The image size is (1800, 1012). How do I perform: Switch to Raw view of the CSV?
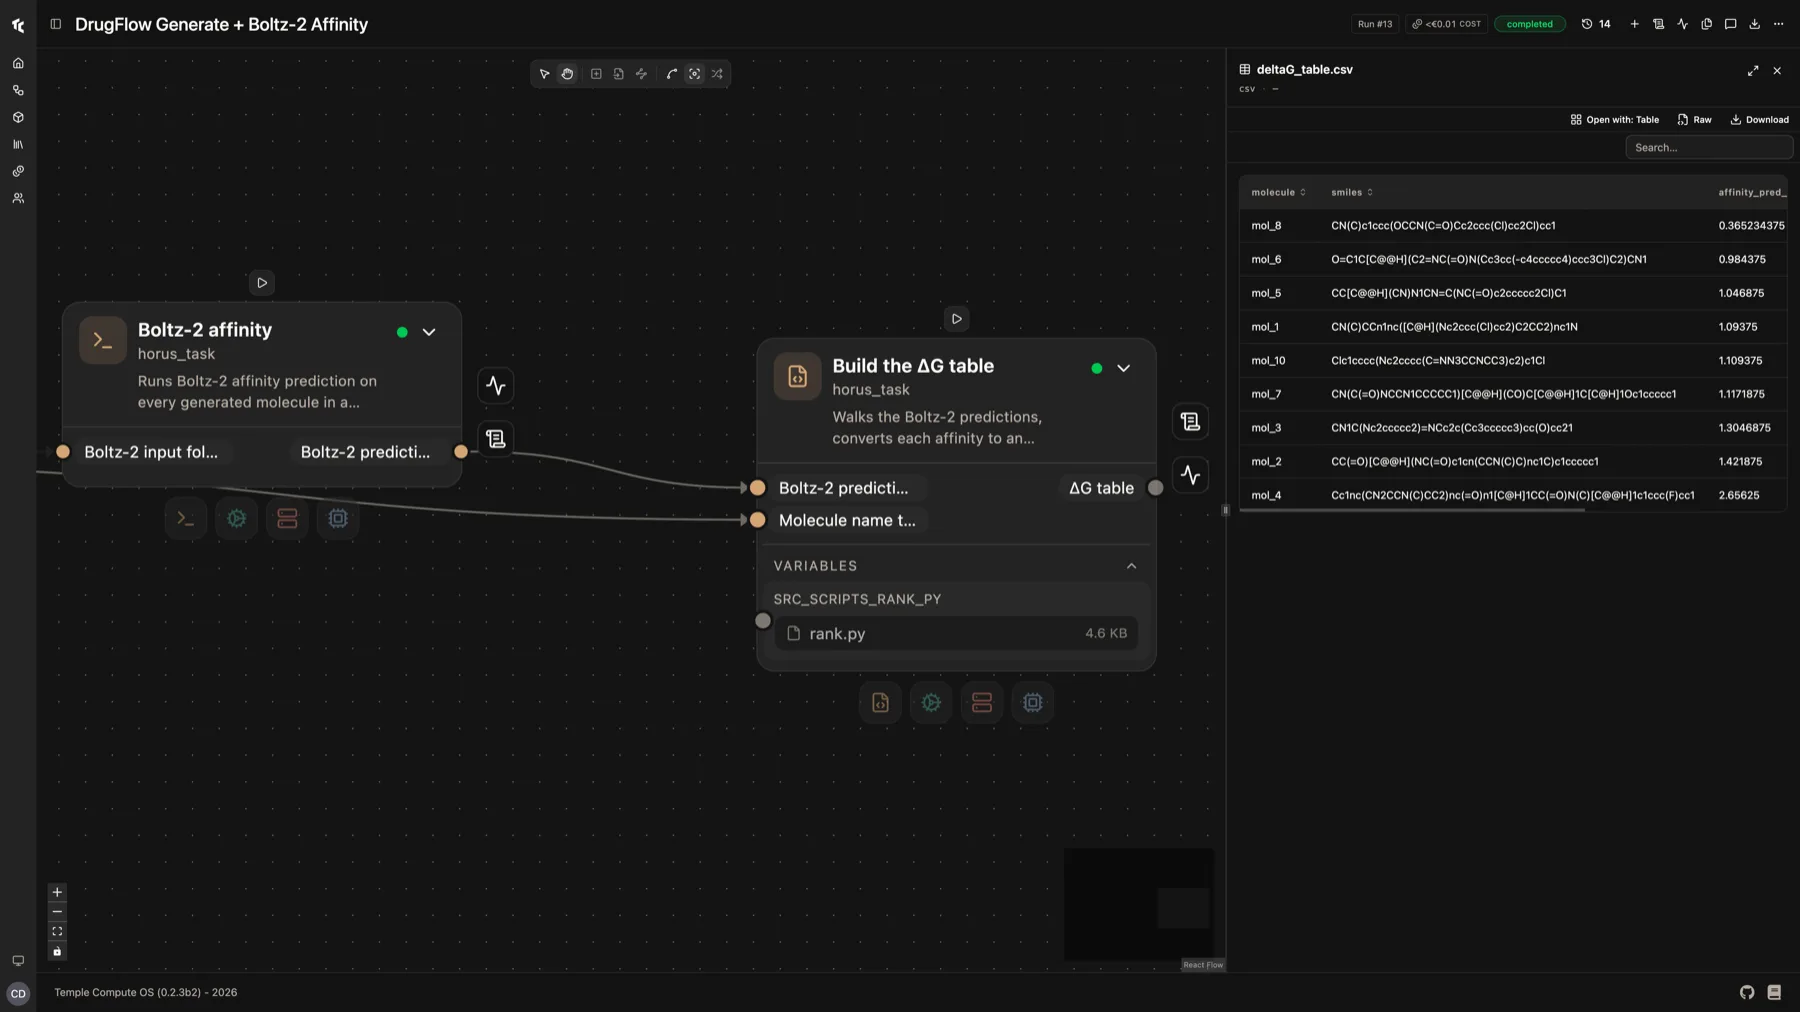pos(1695,120)
